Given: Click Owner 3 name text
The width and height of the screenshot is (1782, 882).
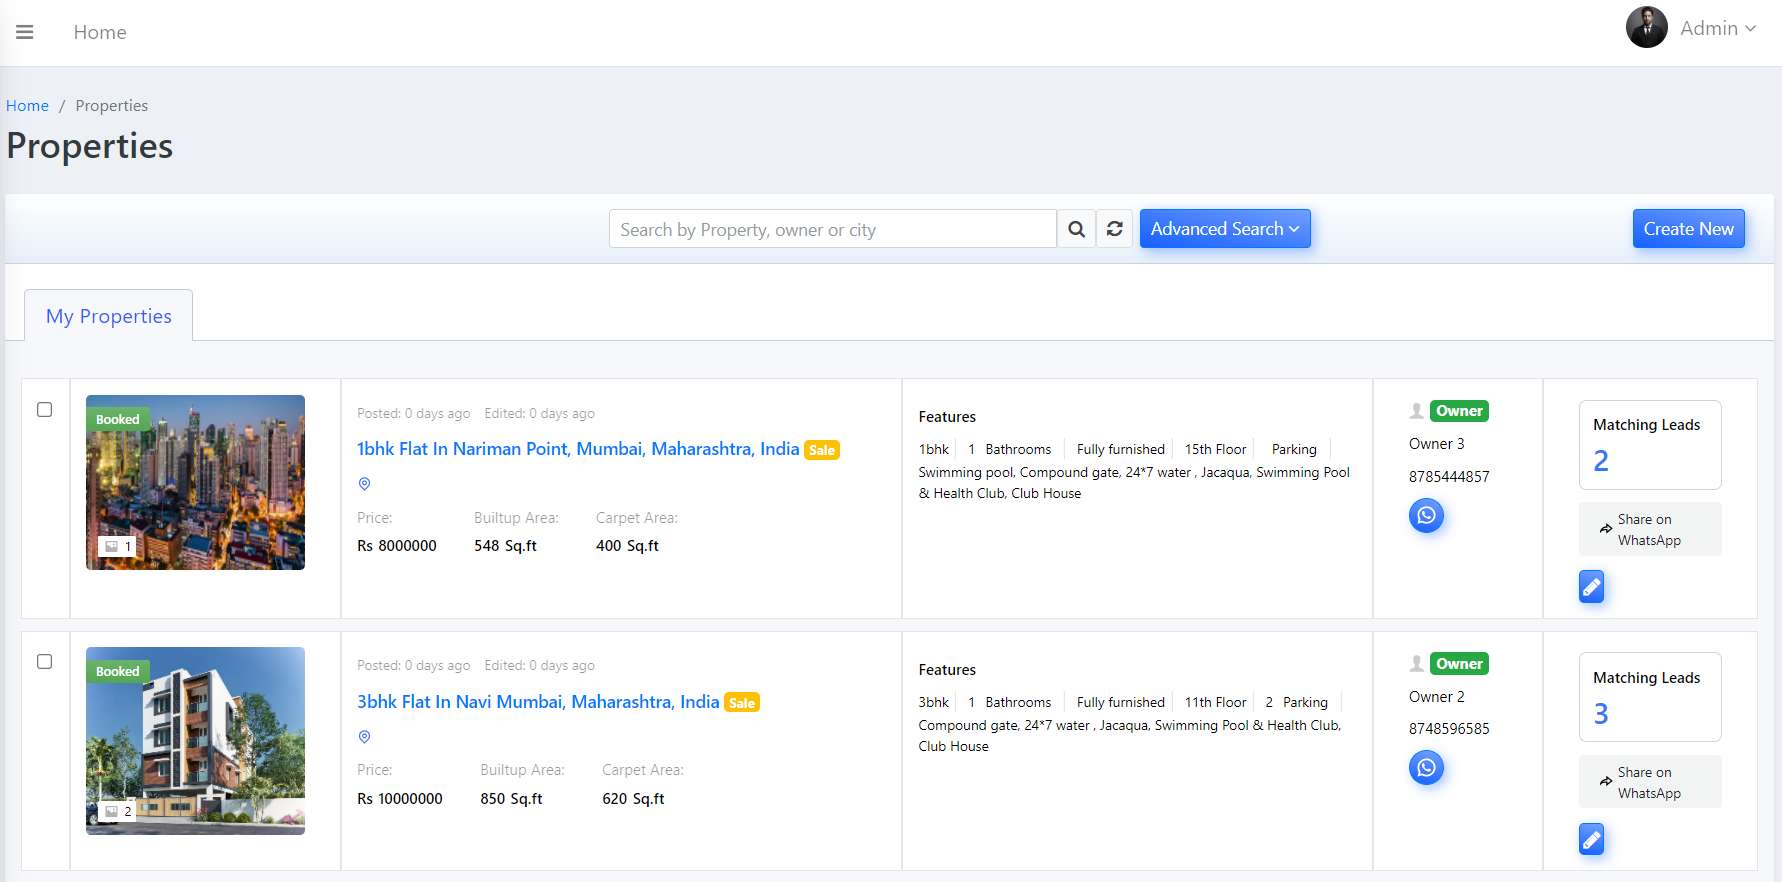Looking at the screenshot, I should point(1437,444).
